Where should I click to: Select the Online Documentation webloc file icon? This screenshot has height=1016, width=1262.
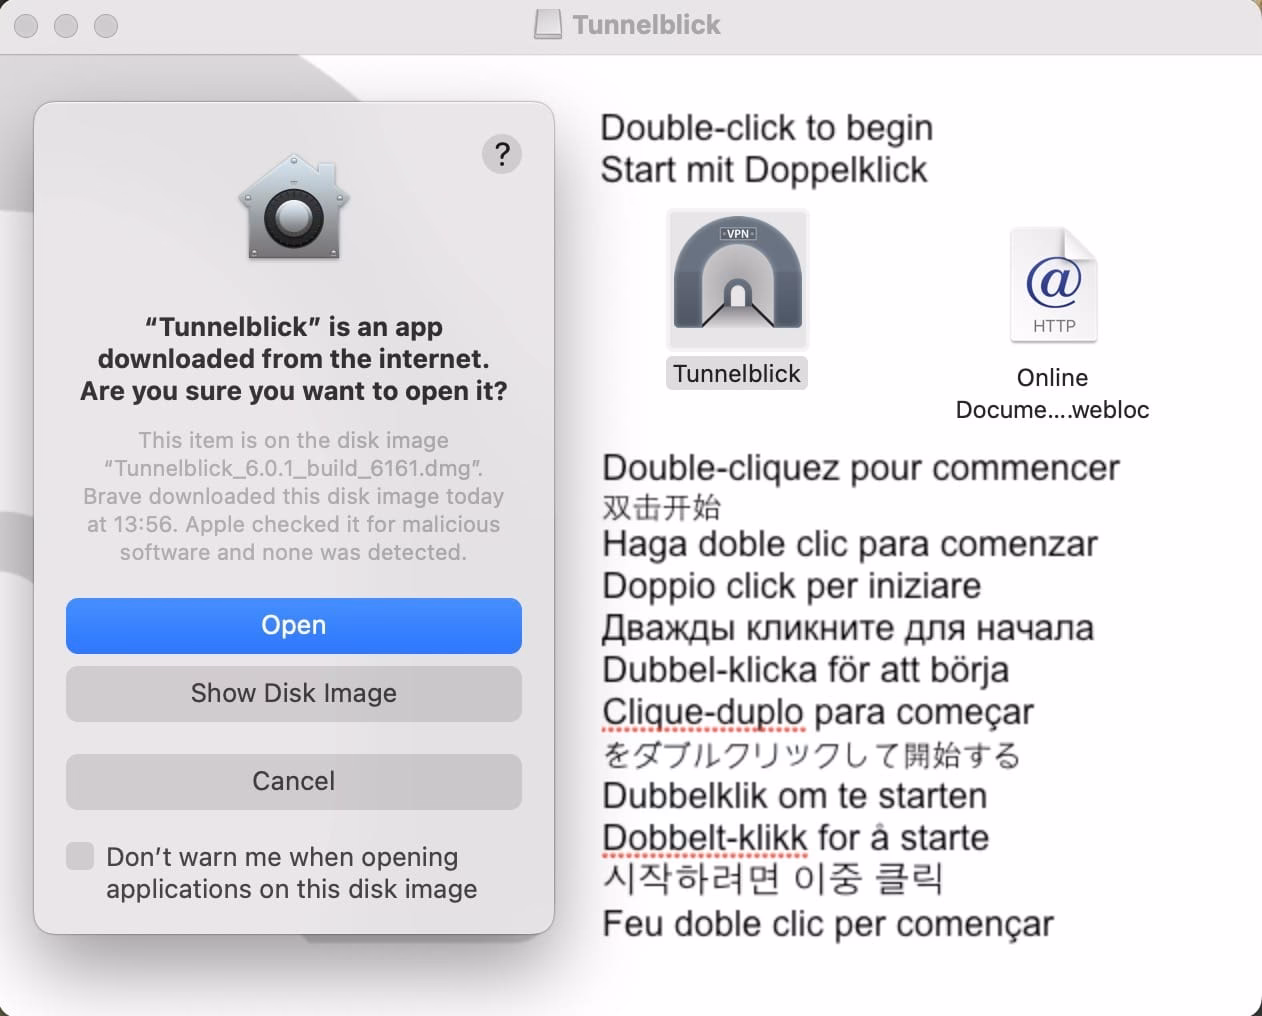(x=1053, y=285)
